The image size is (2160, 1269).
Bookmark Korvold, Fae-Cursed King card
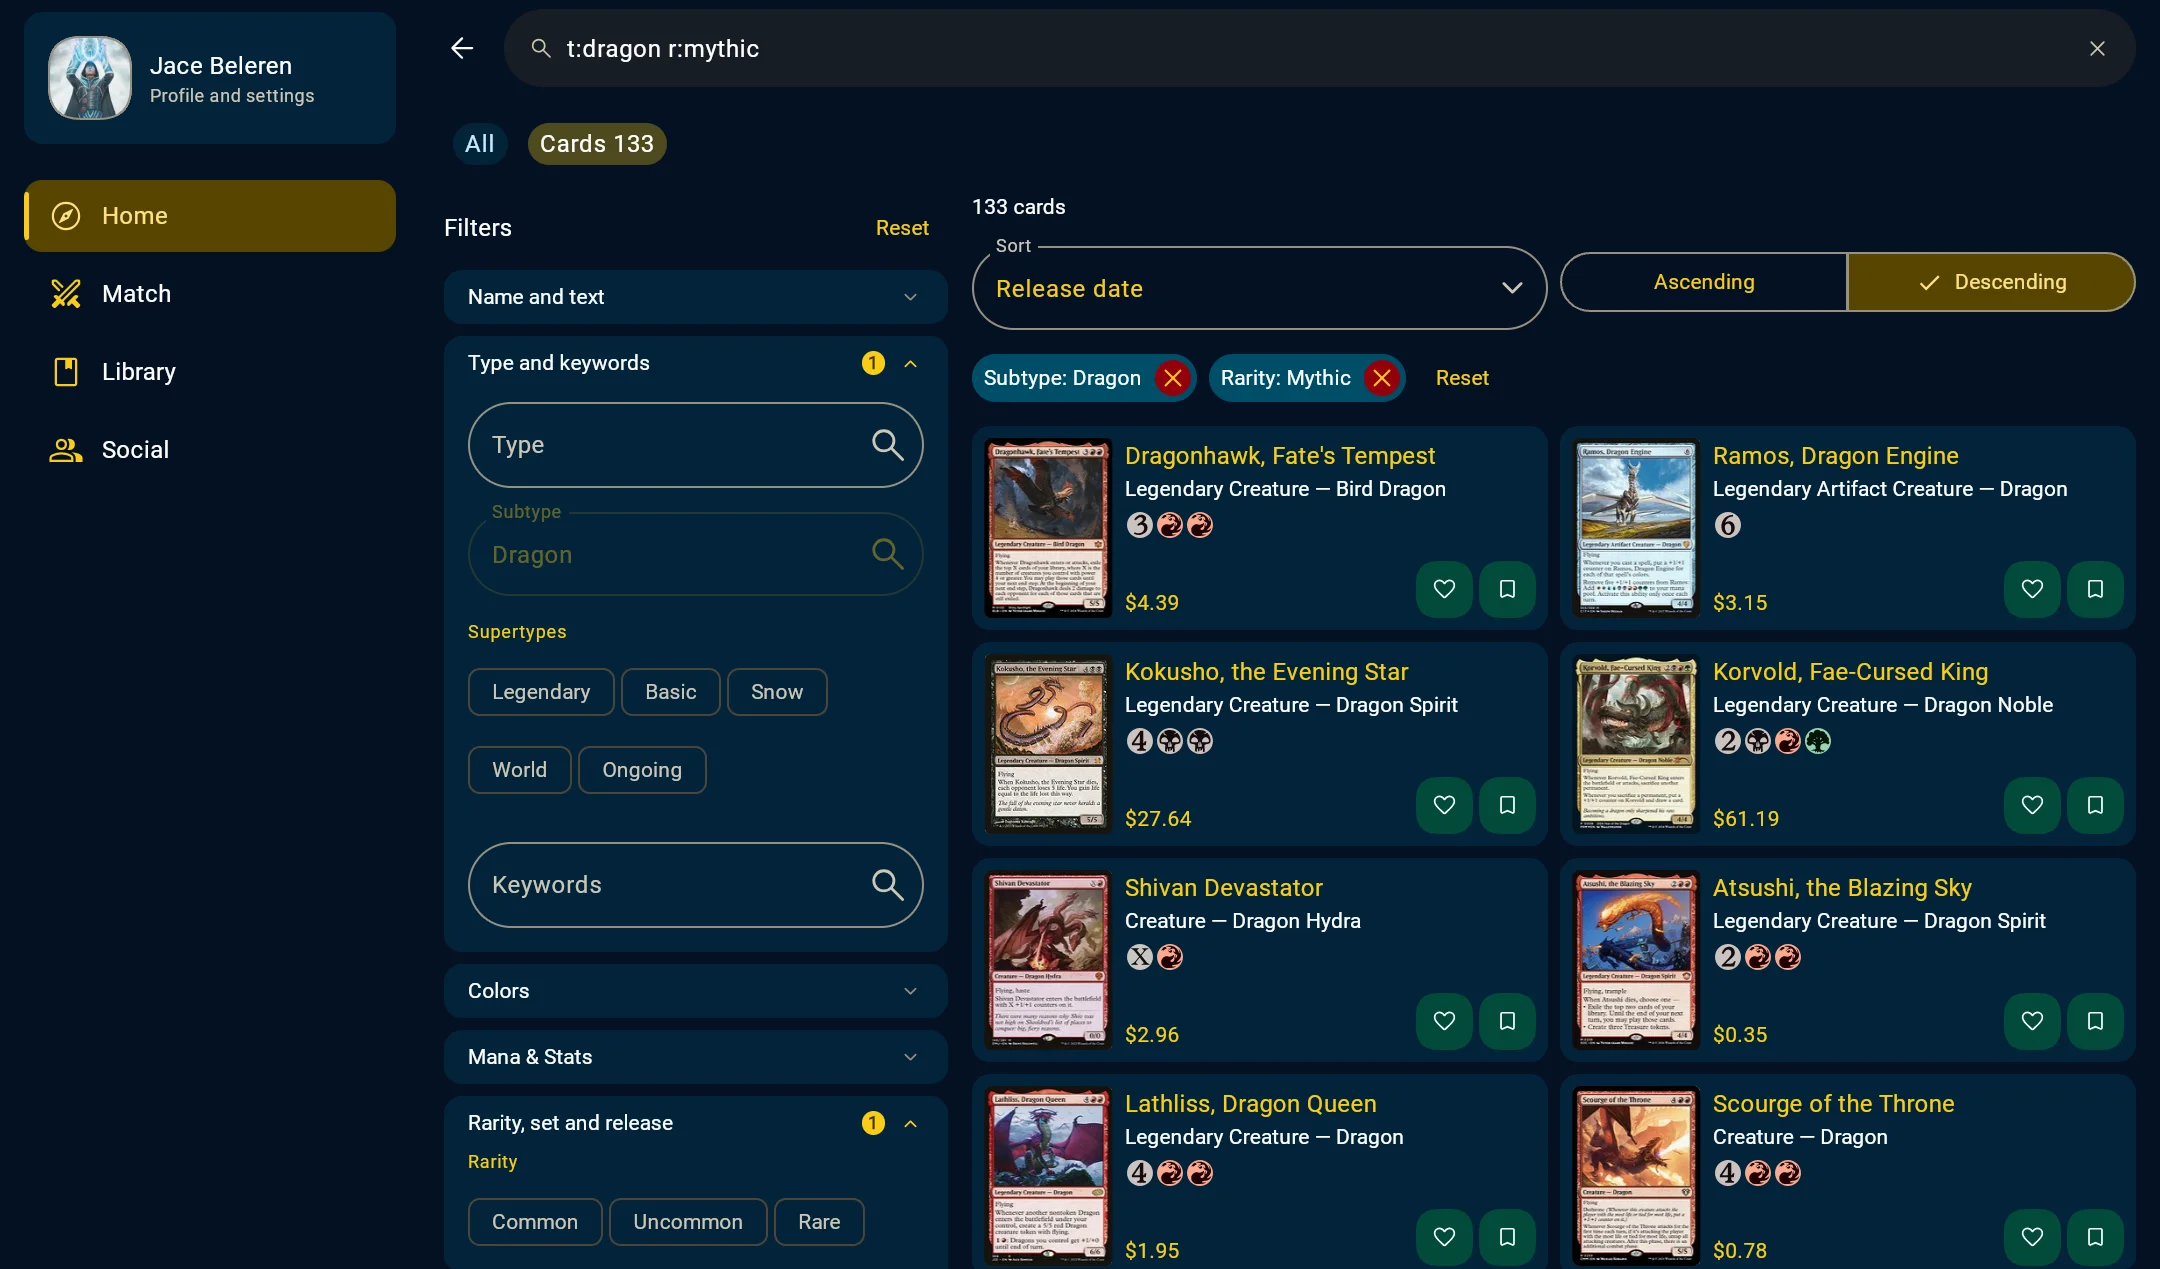[x=2095, y=805]
